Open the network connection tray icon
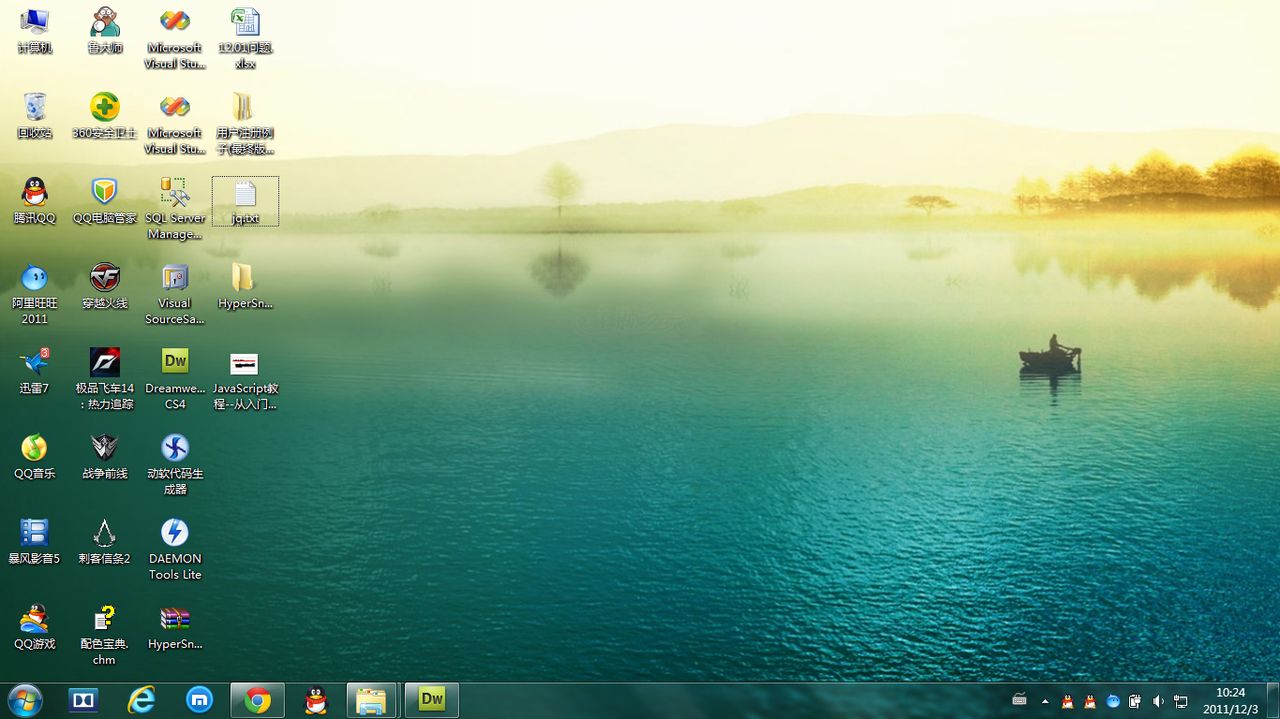Screen dimensions: 1280x719 1181,701
